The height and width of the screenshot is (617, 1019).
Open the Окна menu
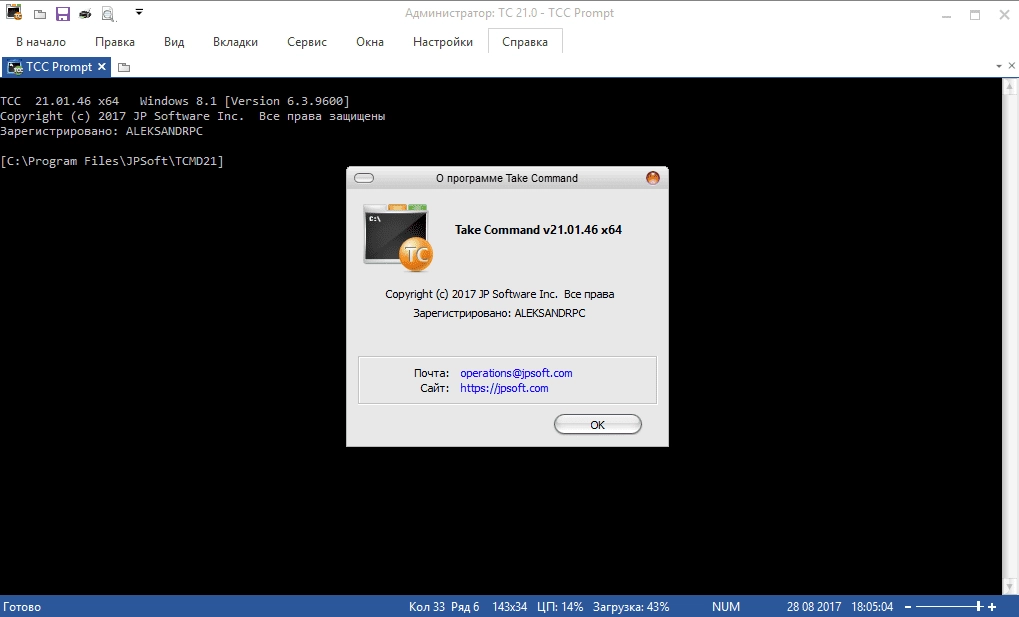(370, 42)
